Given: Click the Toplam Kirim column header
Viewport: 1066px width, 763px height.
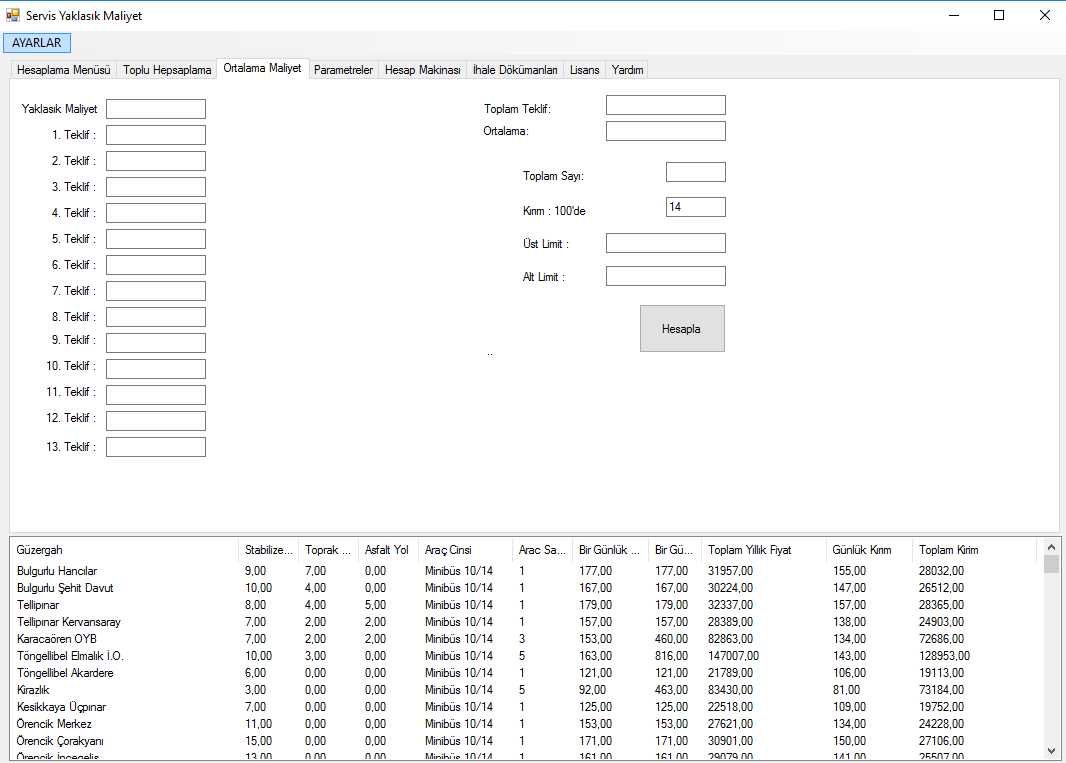Looking at the screenshot, I should [x=974, y=550].
